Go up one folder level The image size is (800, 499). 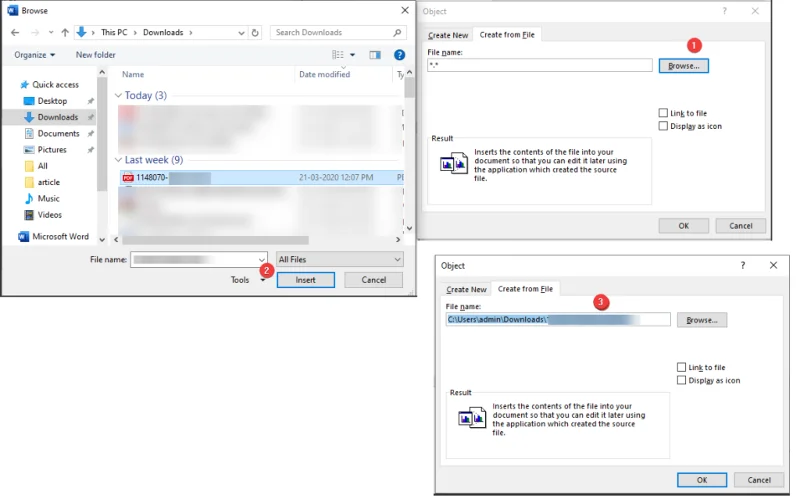point(65,33)
